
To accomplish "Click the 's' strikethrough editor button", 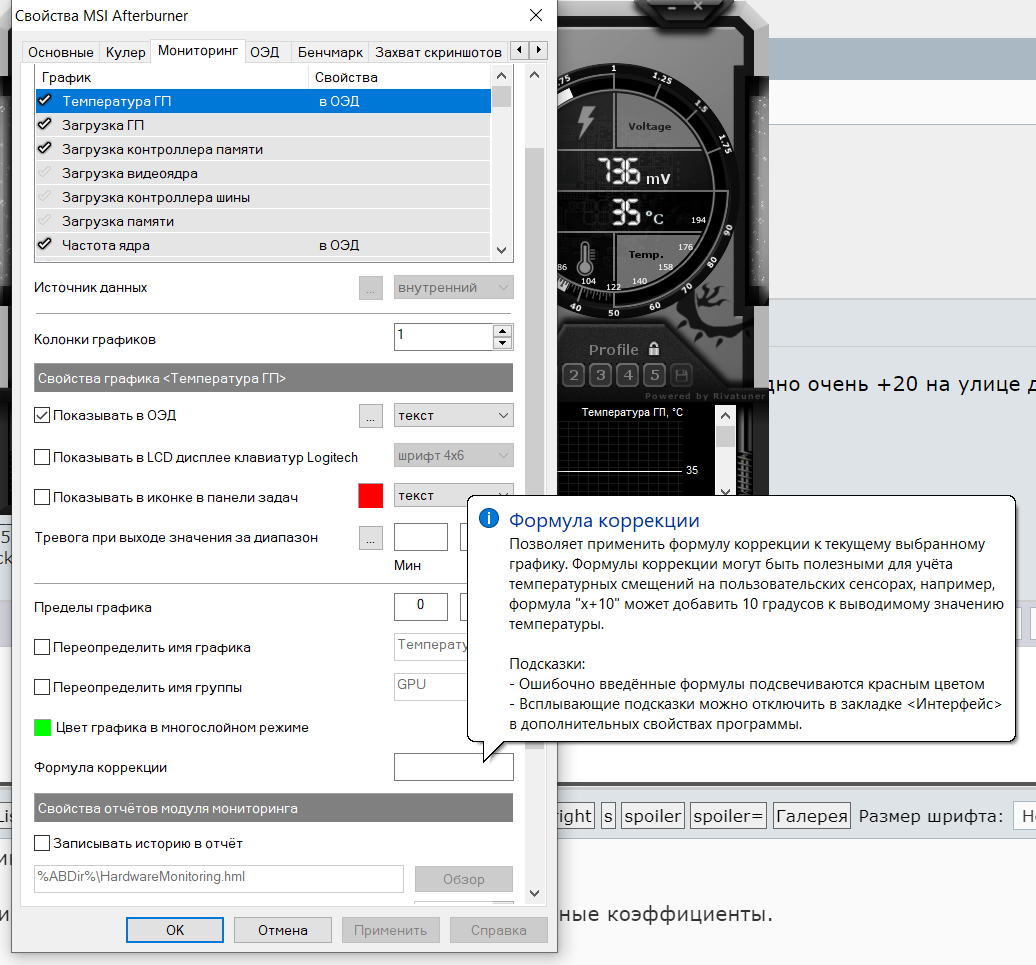I will point(609,816).
